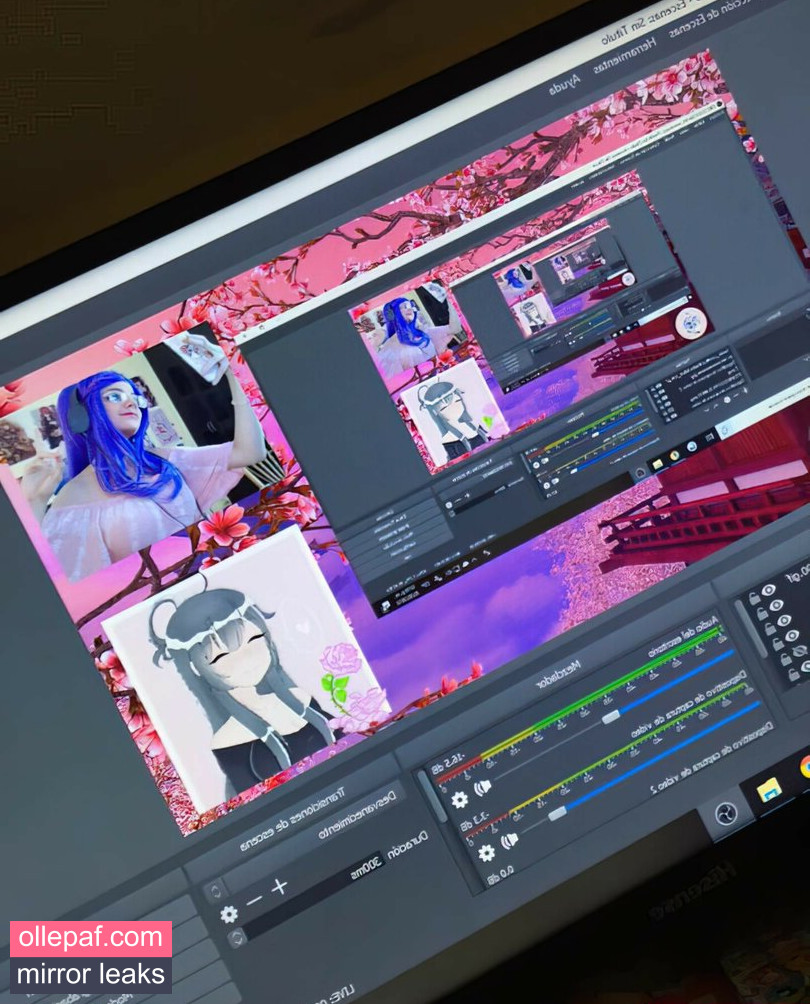
Task: Open File Explorer from the taskbar
Action: coord(769,790)
